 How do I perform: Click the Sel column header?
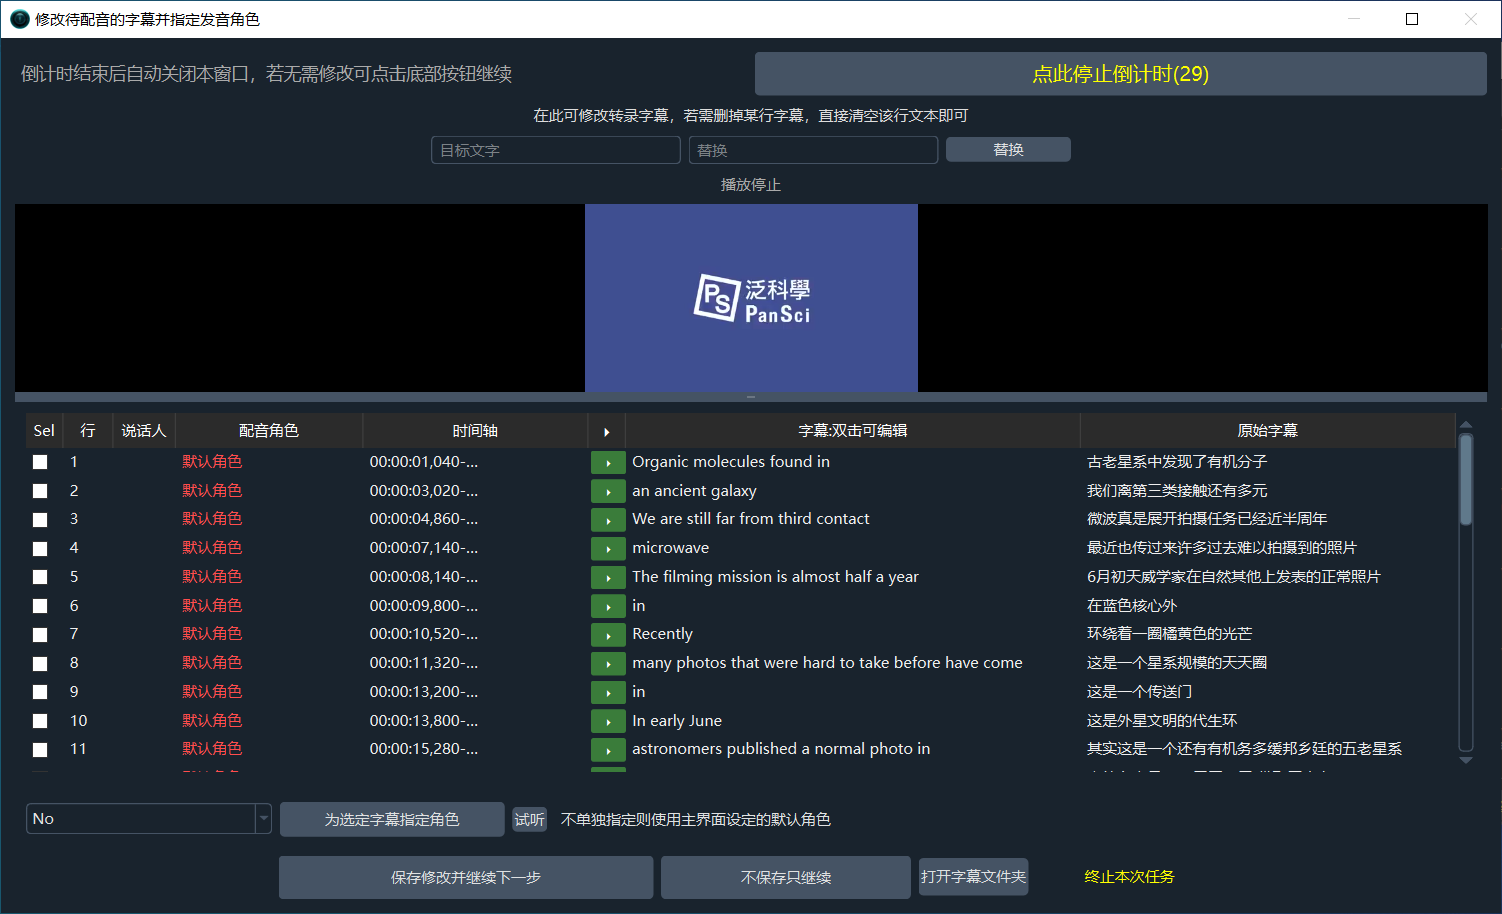[x=44, y=431]
